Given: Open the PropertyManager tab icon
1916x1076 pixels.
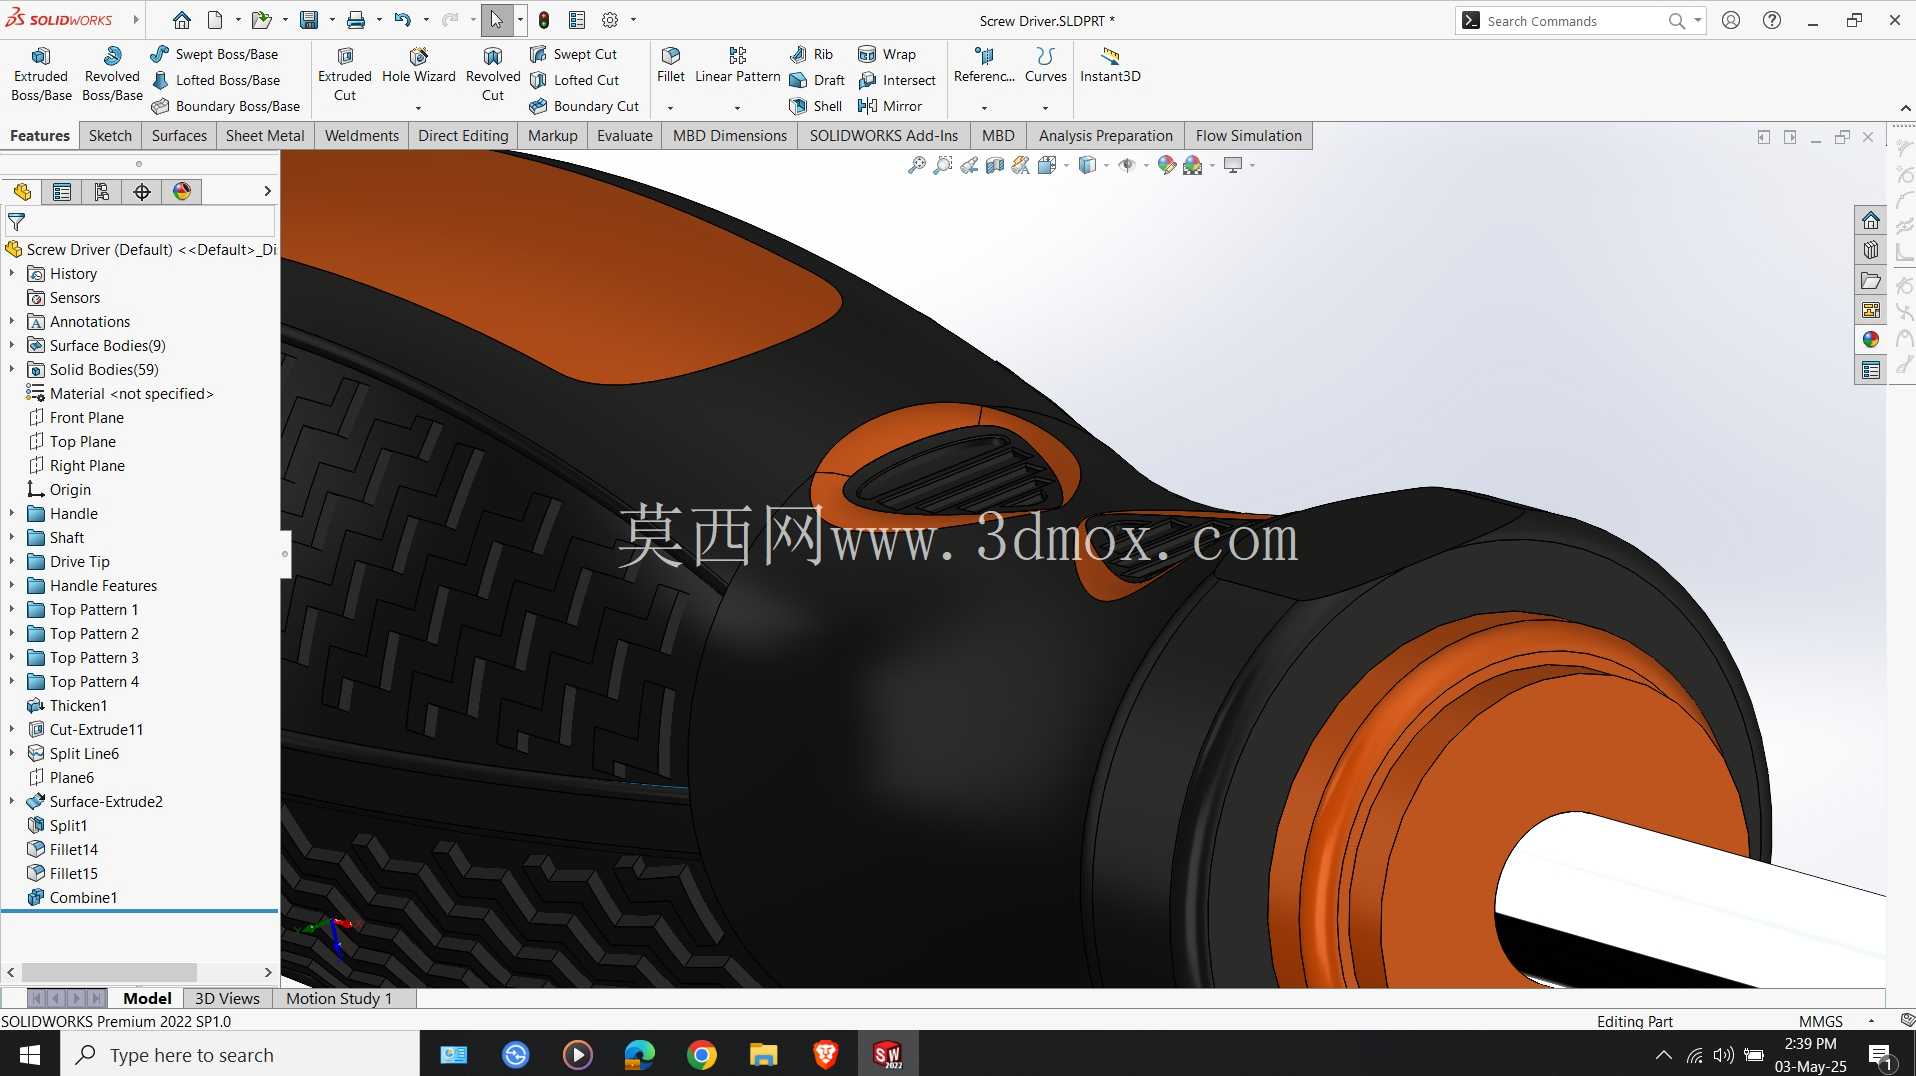Looking at the screenshot, I should [62, 191].
